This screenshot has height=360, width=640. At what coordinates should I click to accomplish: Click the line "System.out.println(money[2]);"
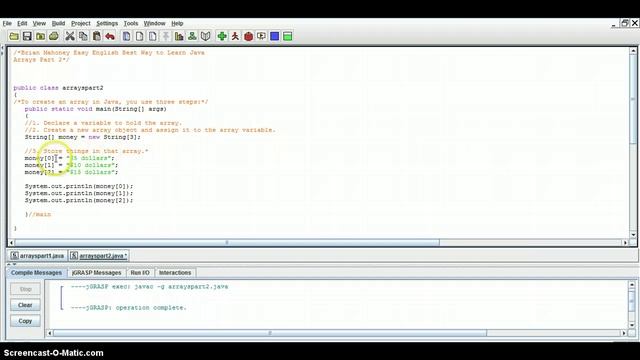79,200
